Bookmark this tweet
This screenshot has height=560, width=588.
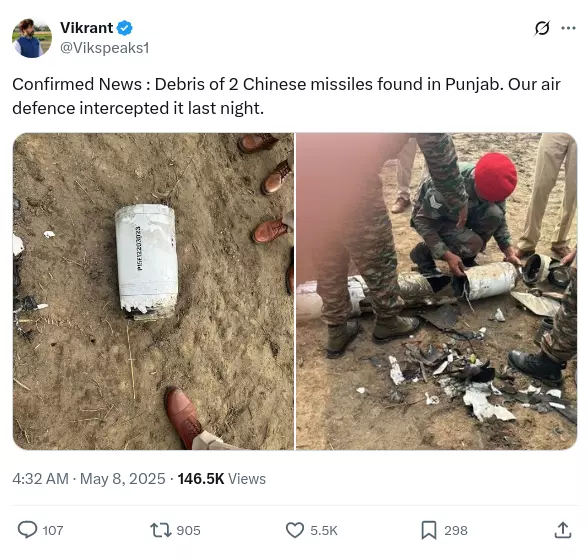(429, 530)
